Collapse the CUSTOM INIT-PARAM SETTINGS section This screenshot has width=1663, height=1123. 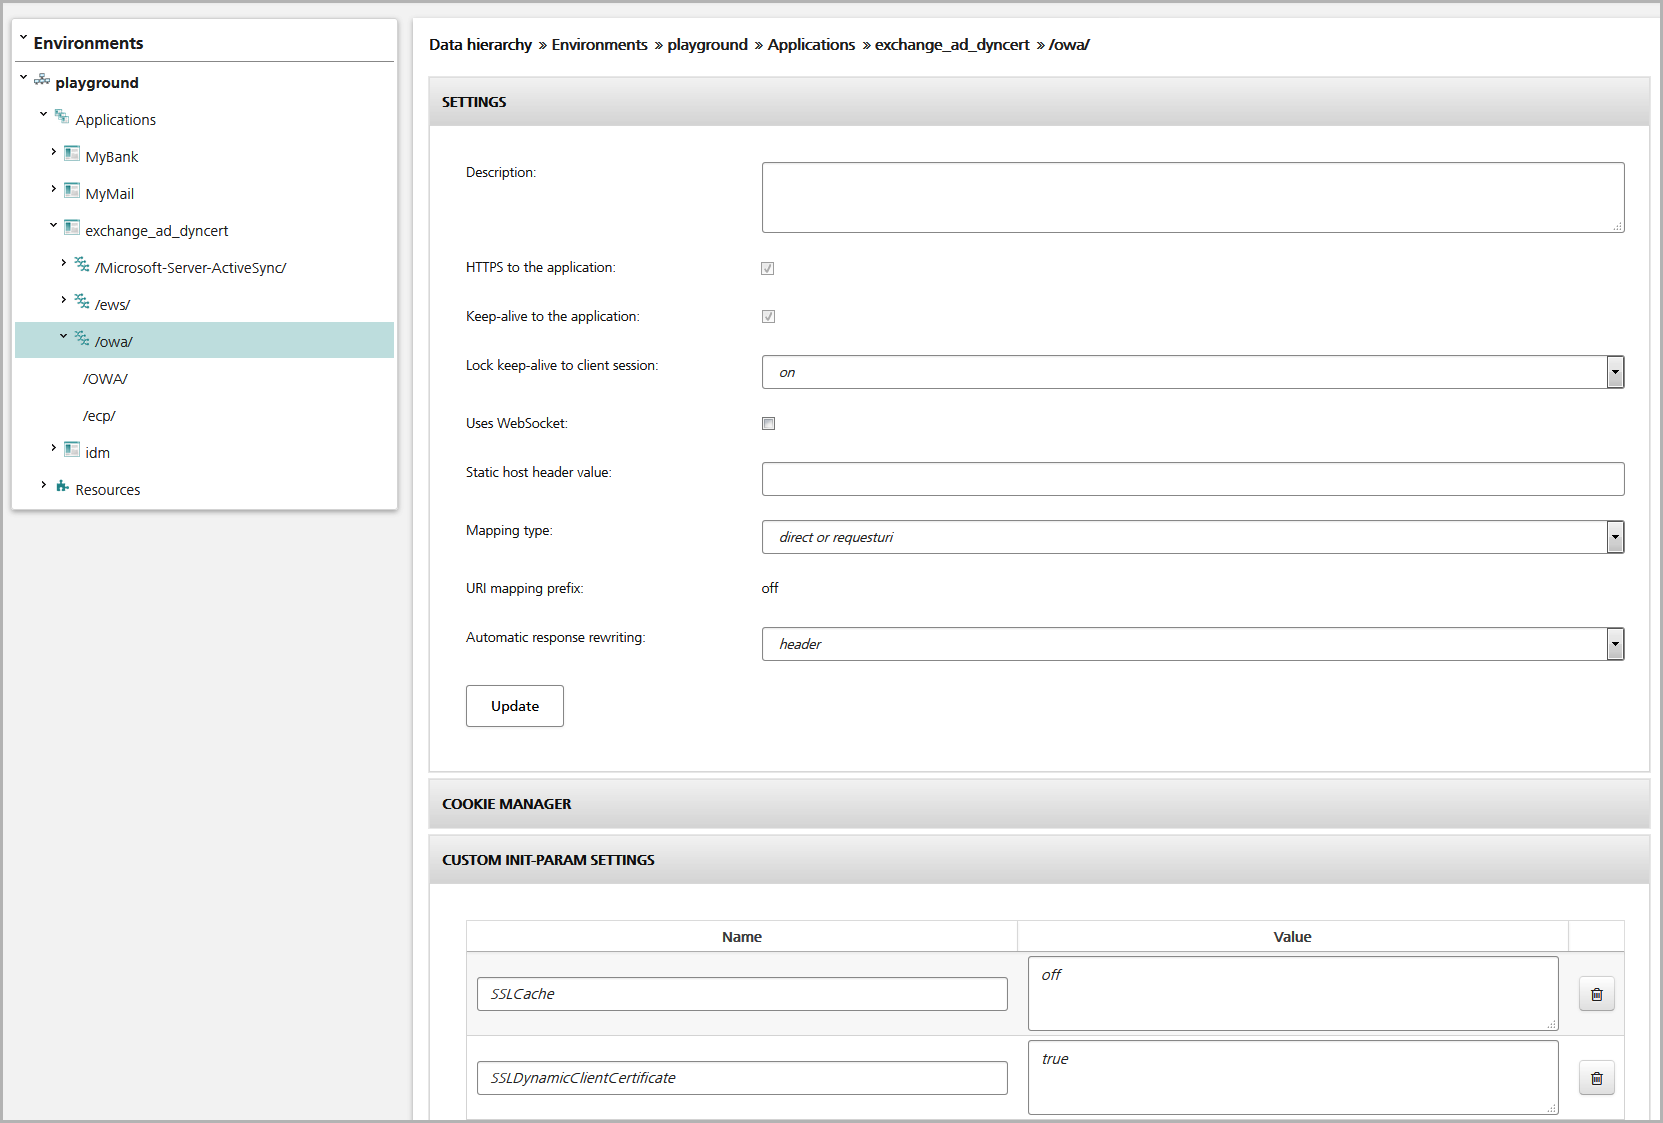pyautogui.click(x=1039, y=860)
